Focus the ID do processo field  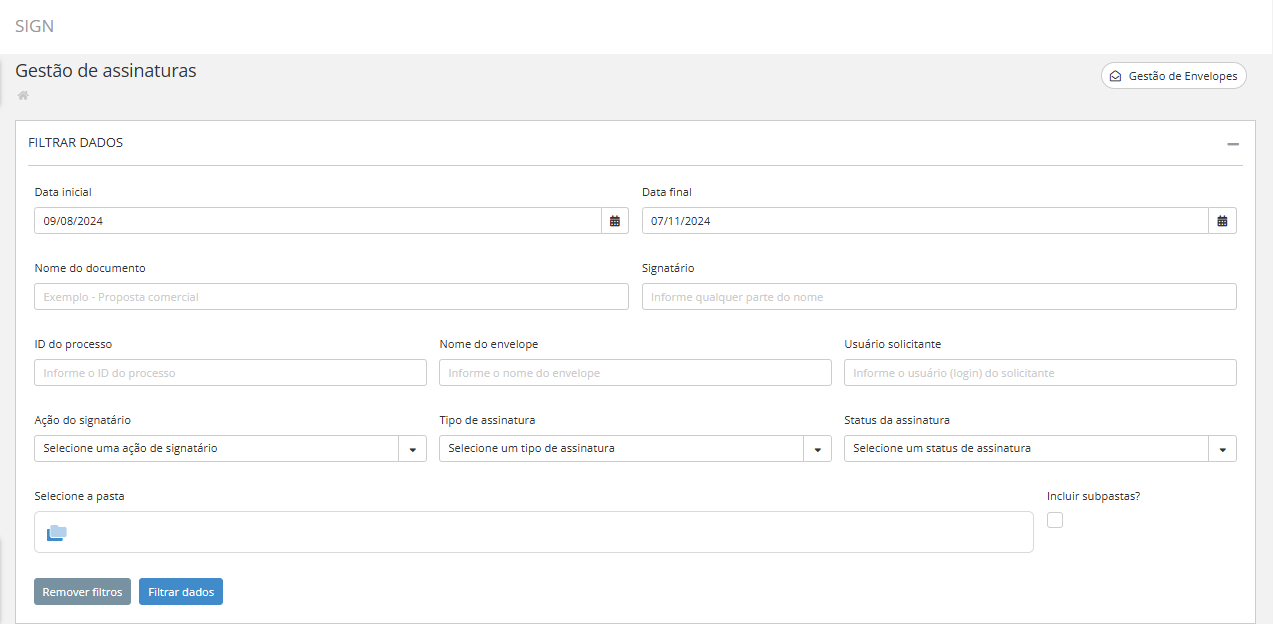tap(230, 373)
